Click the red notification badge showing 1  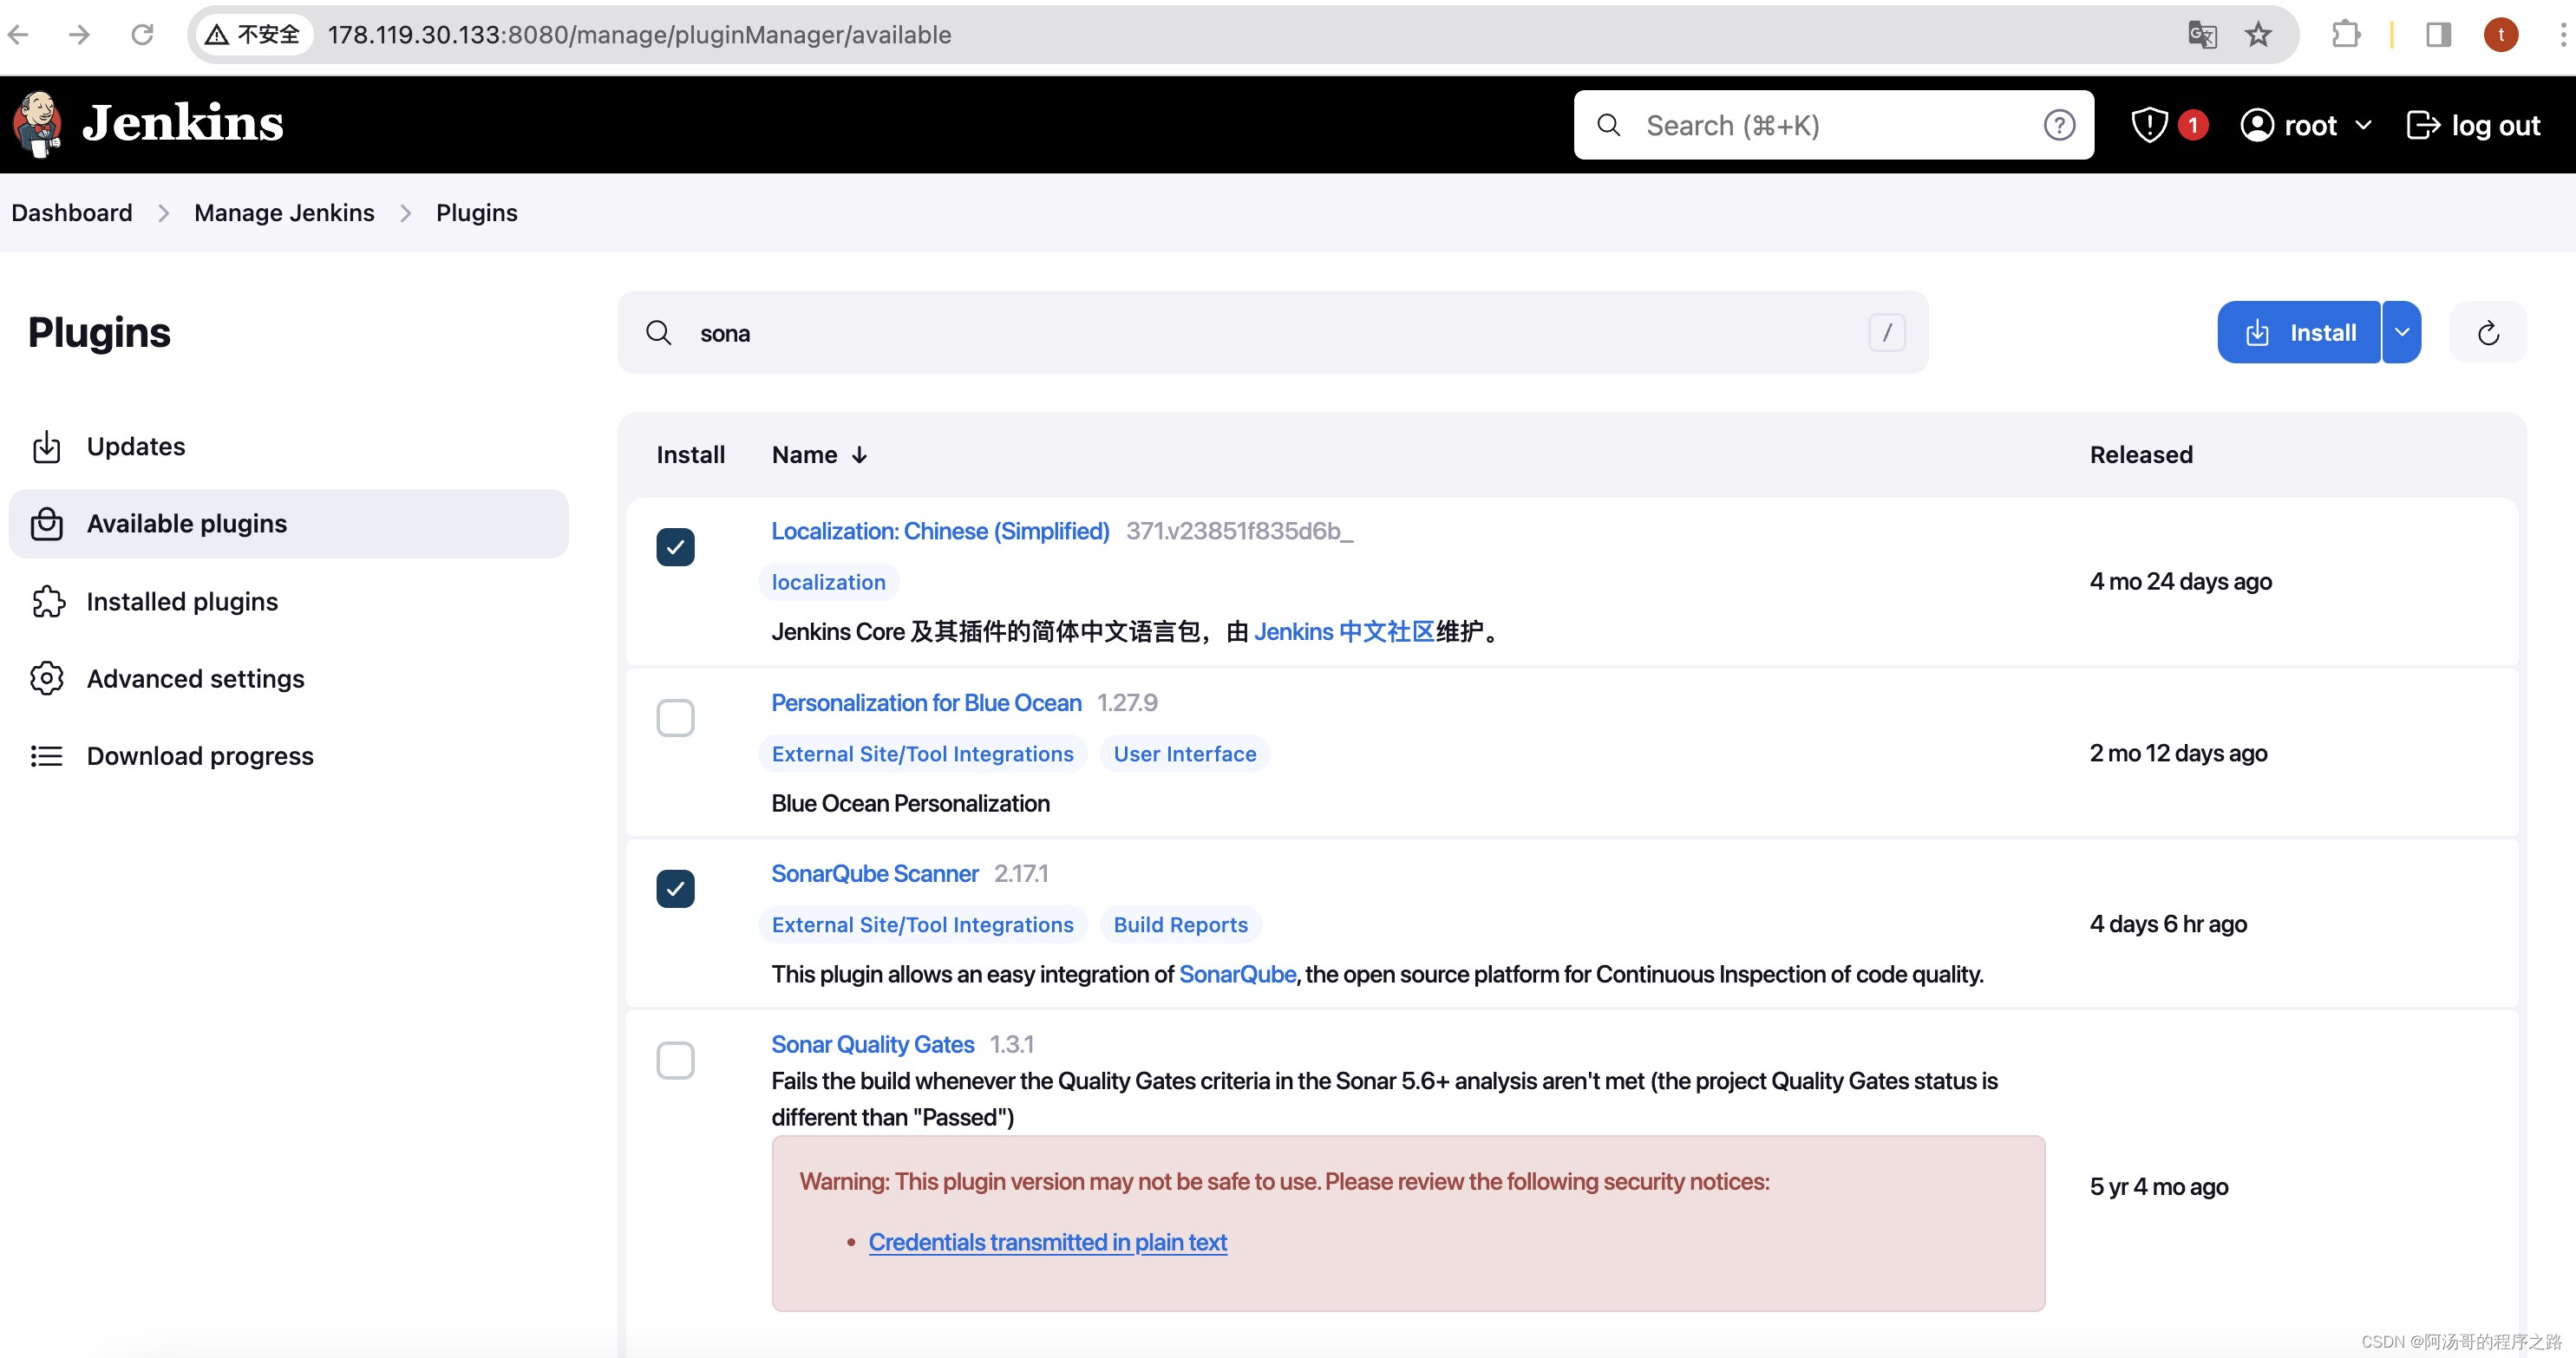tap(2193, 125)
